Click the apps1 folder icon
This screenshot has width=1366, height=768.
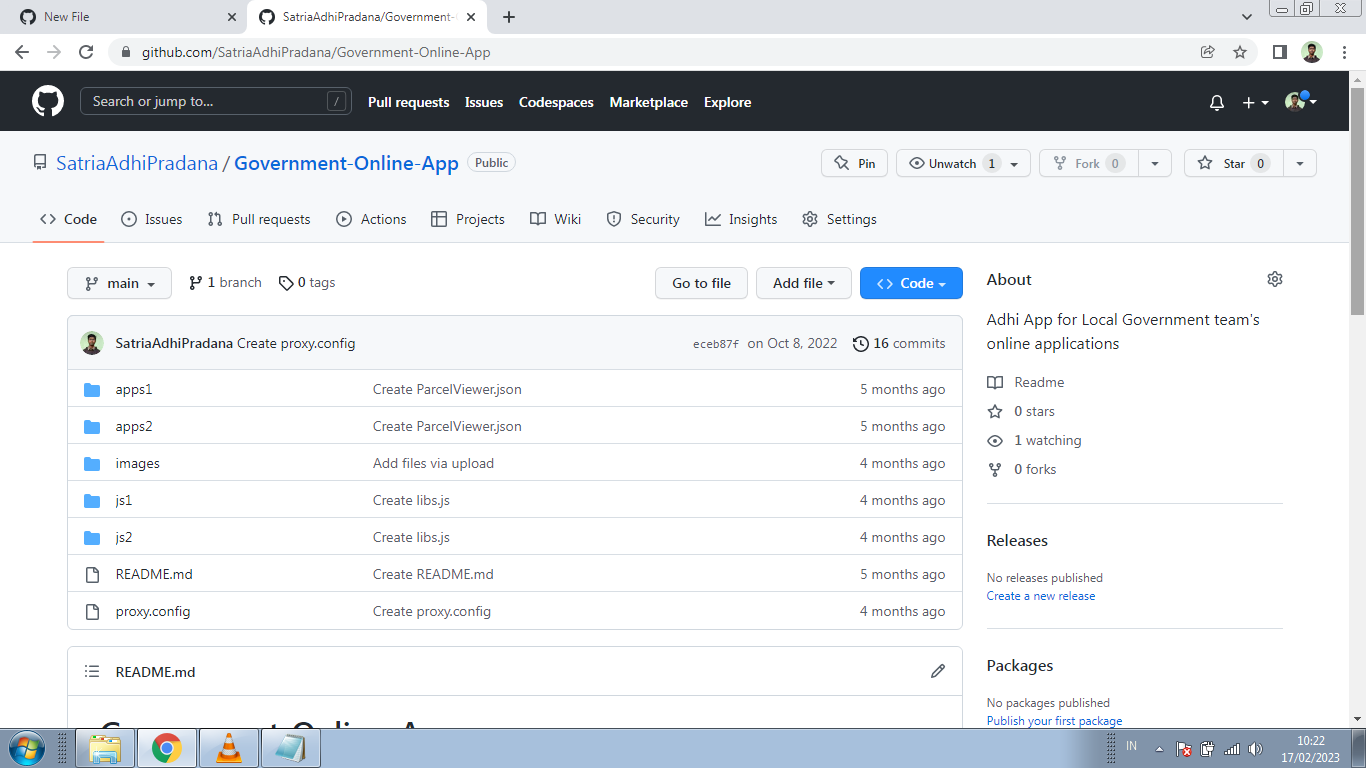coord(91,389)
